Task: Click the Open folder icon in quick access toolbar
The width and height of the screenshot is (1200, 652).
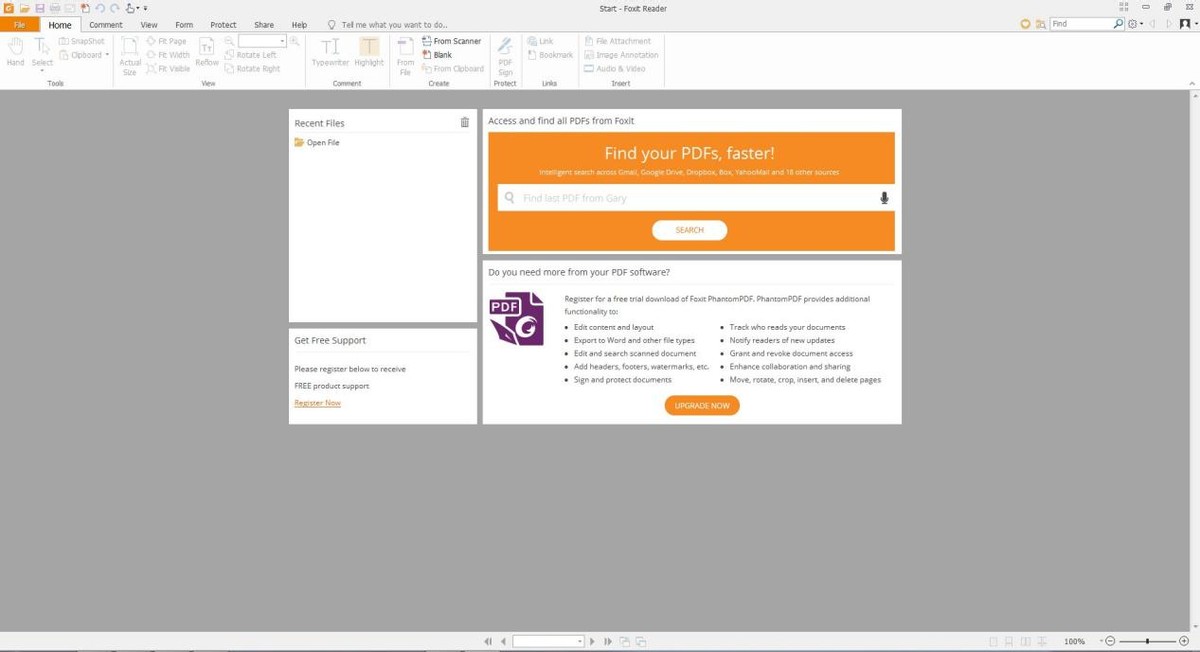Action: [25, 8]
